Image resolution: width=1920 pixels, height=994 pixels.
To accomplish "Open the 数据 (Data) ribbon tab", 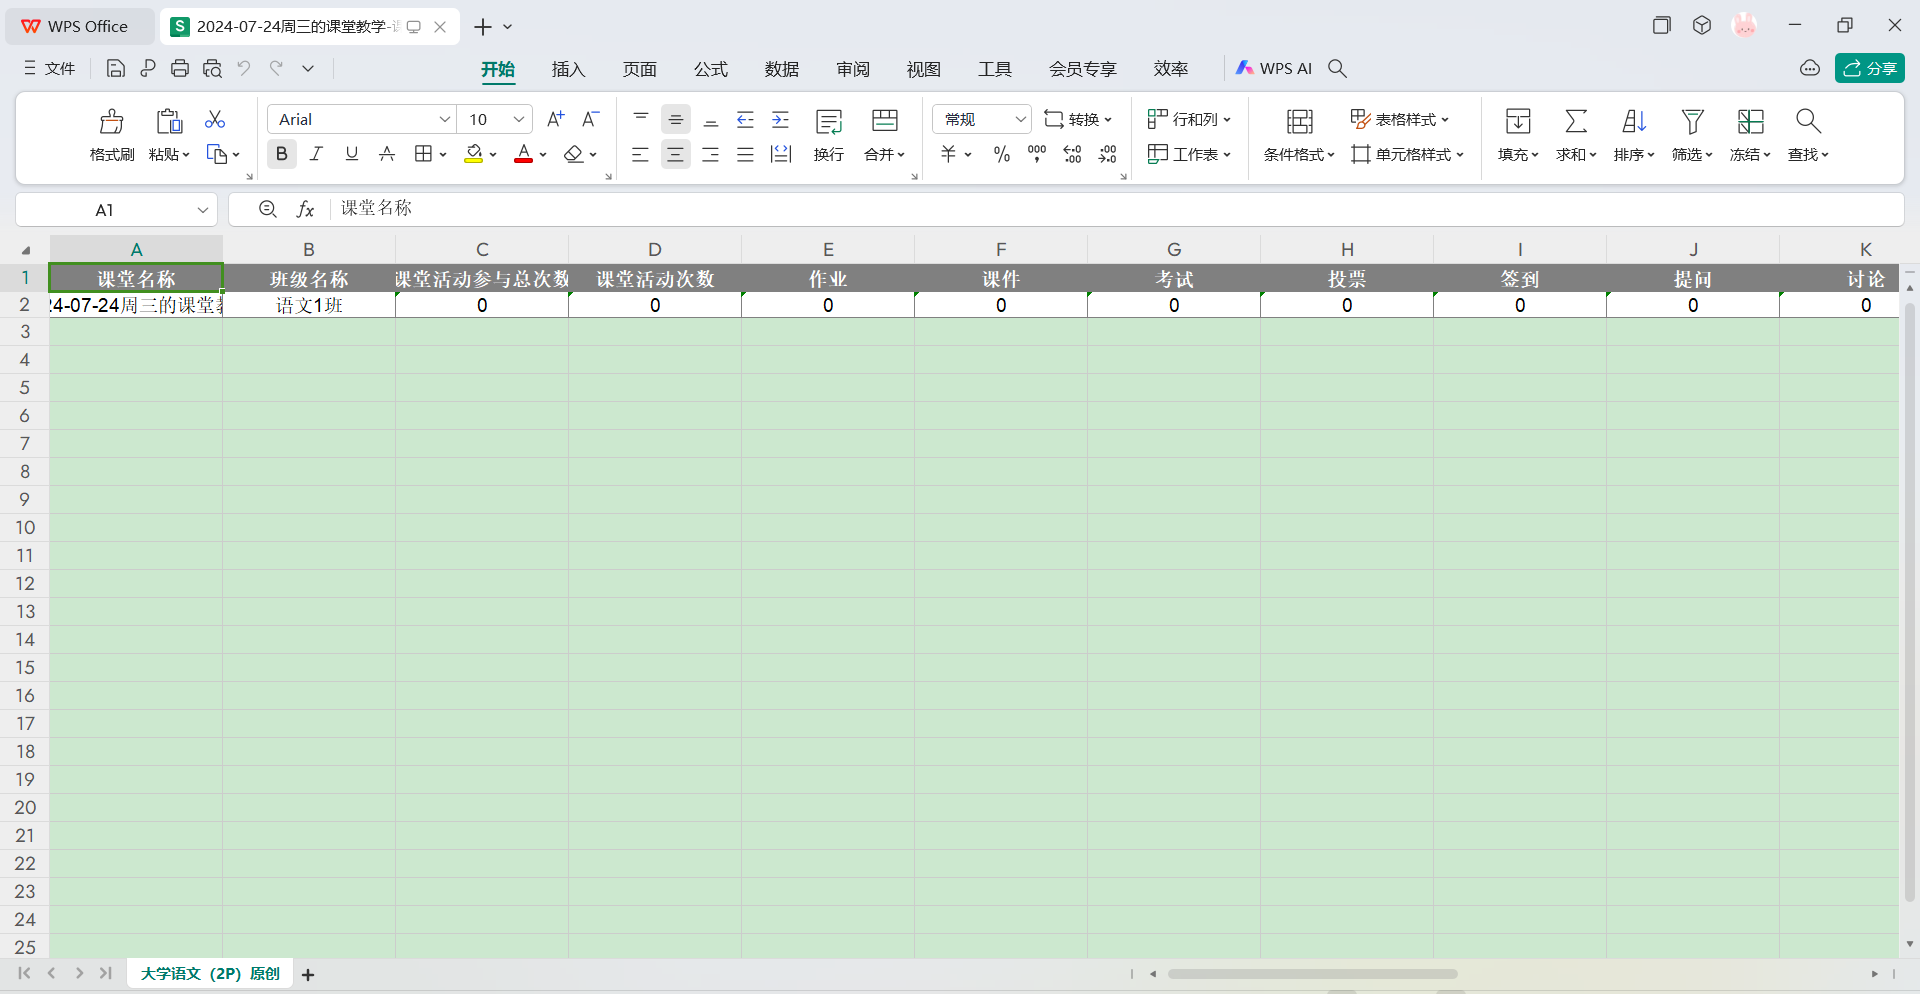I will coord(781,69).
